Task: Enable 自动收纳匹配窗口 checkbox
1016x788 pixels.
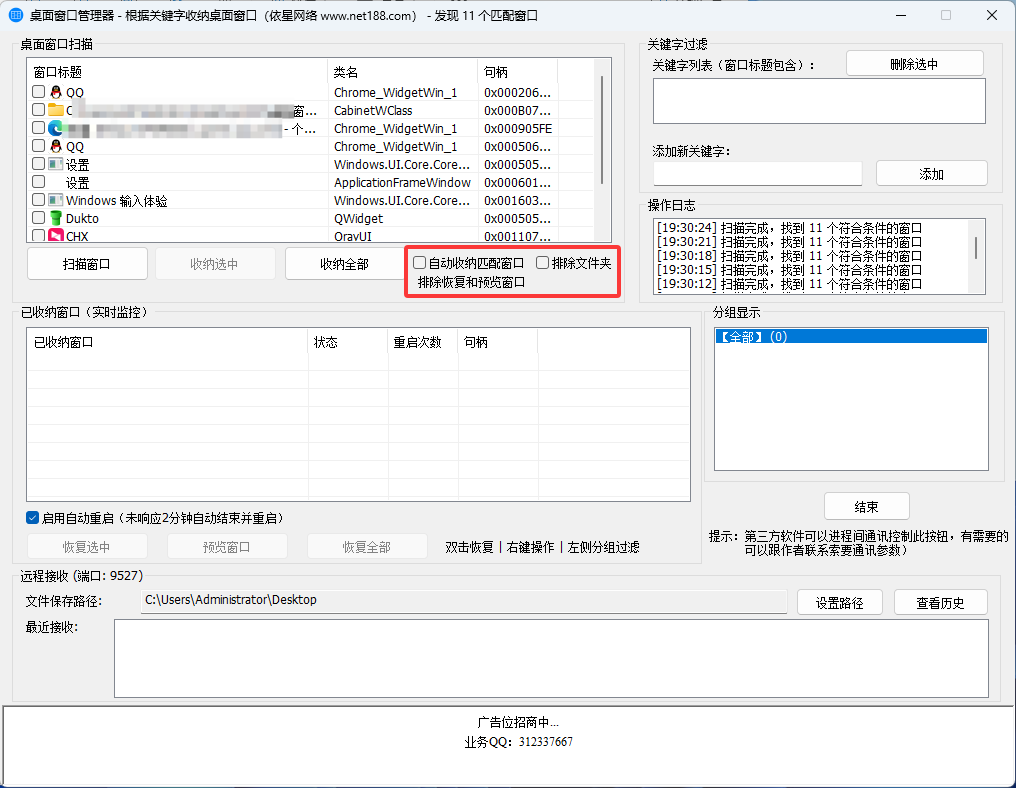Action: tap(419, 262)
